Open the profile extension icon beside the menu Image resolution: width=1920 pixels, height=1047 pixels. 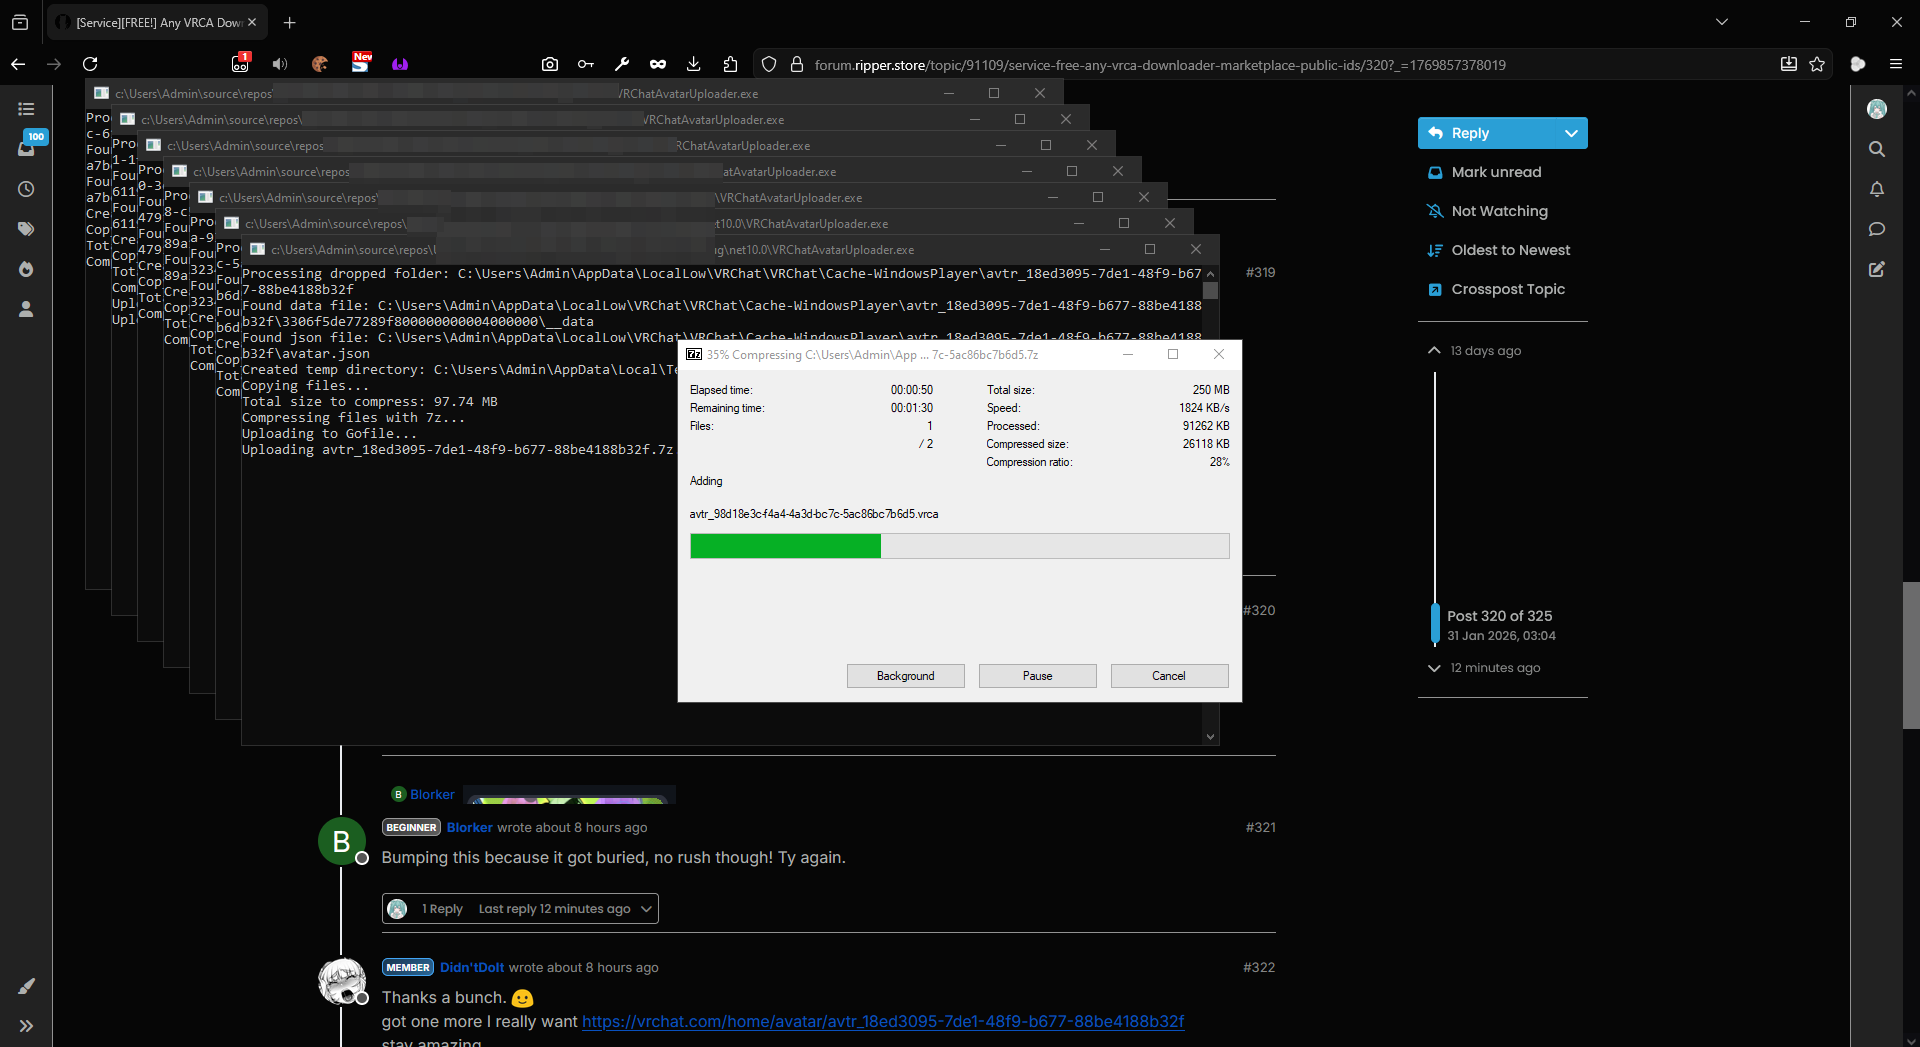point(1858,64)
